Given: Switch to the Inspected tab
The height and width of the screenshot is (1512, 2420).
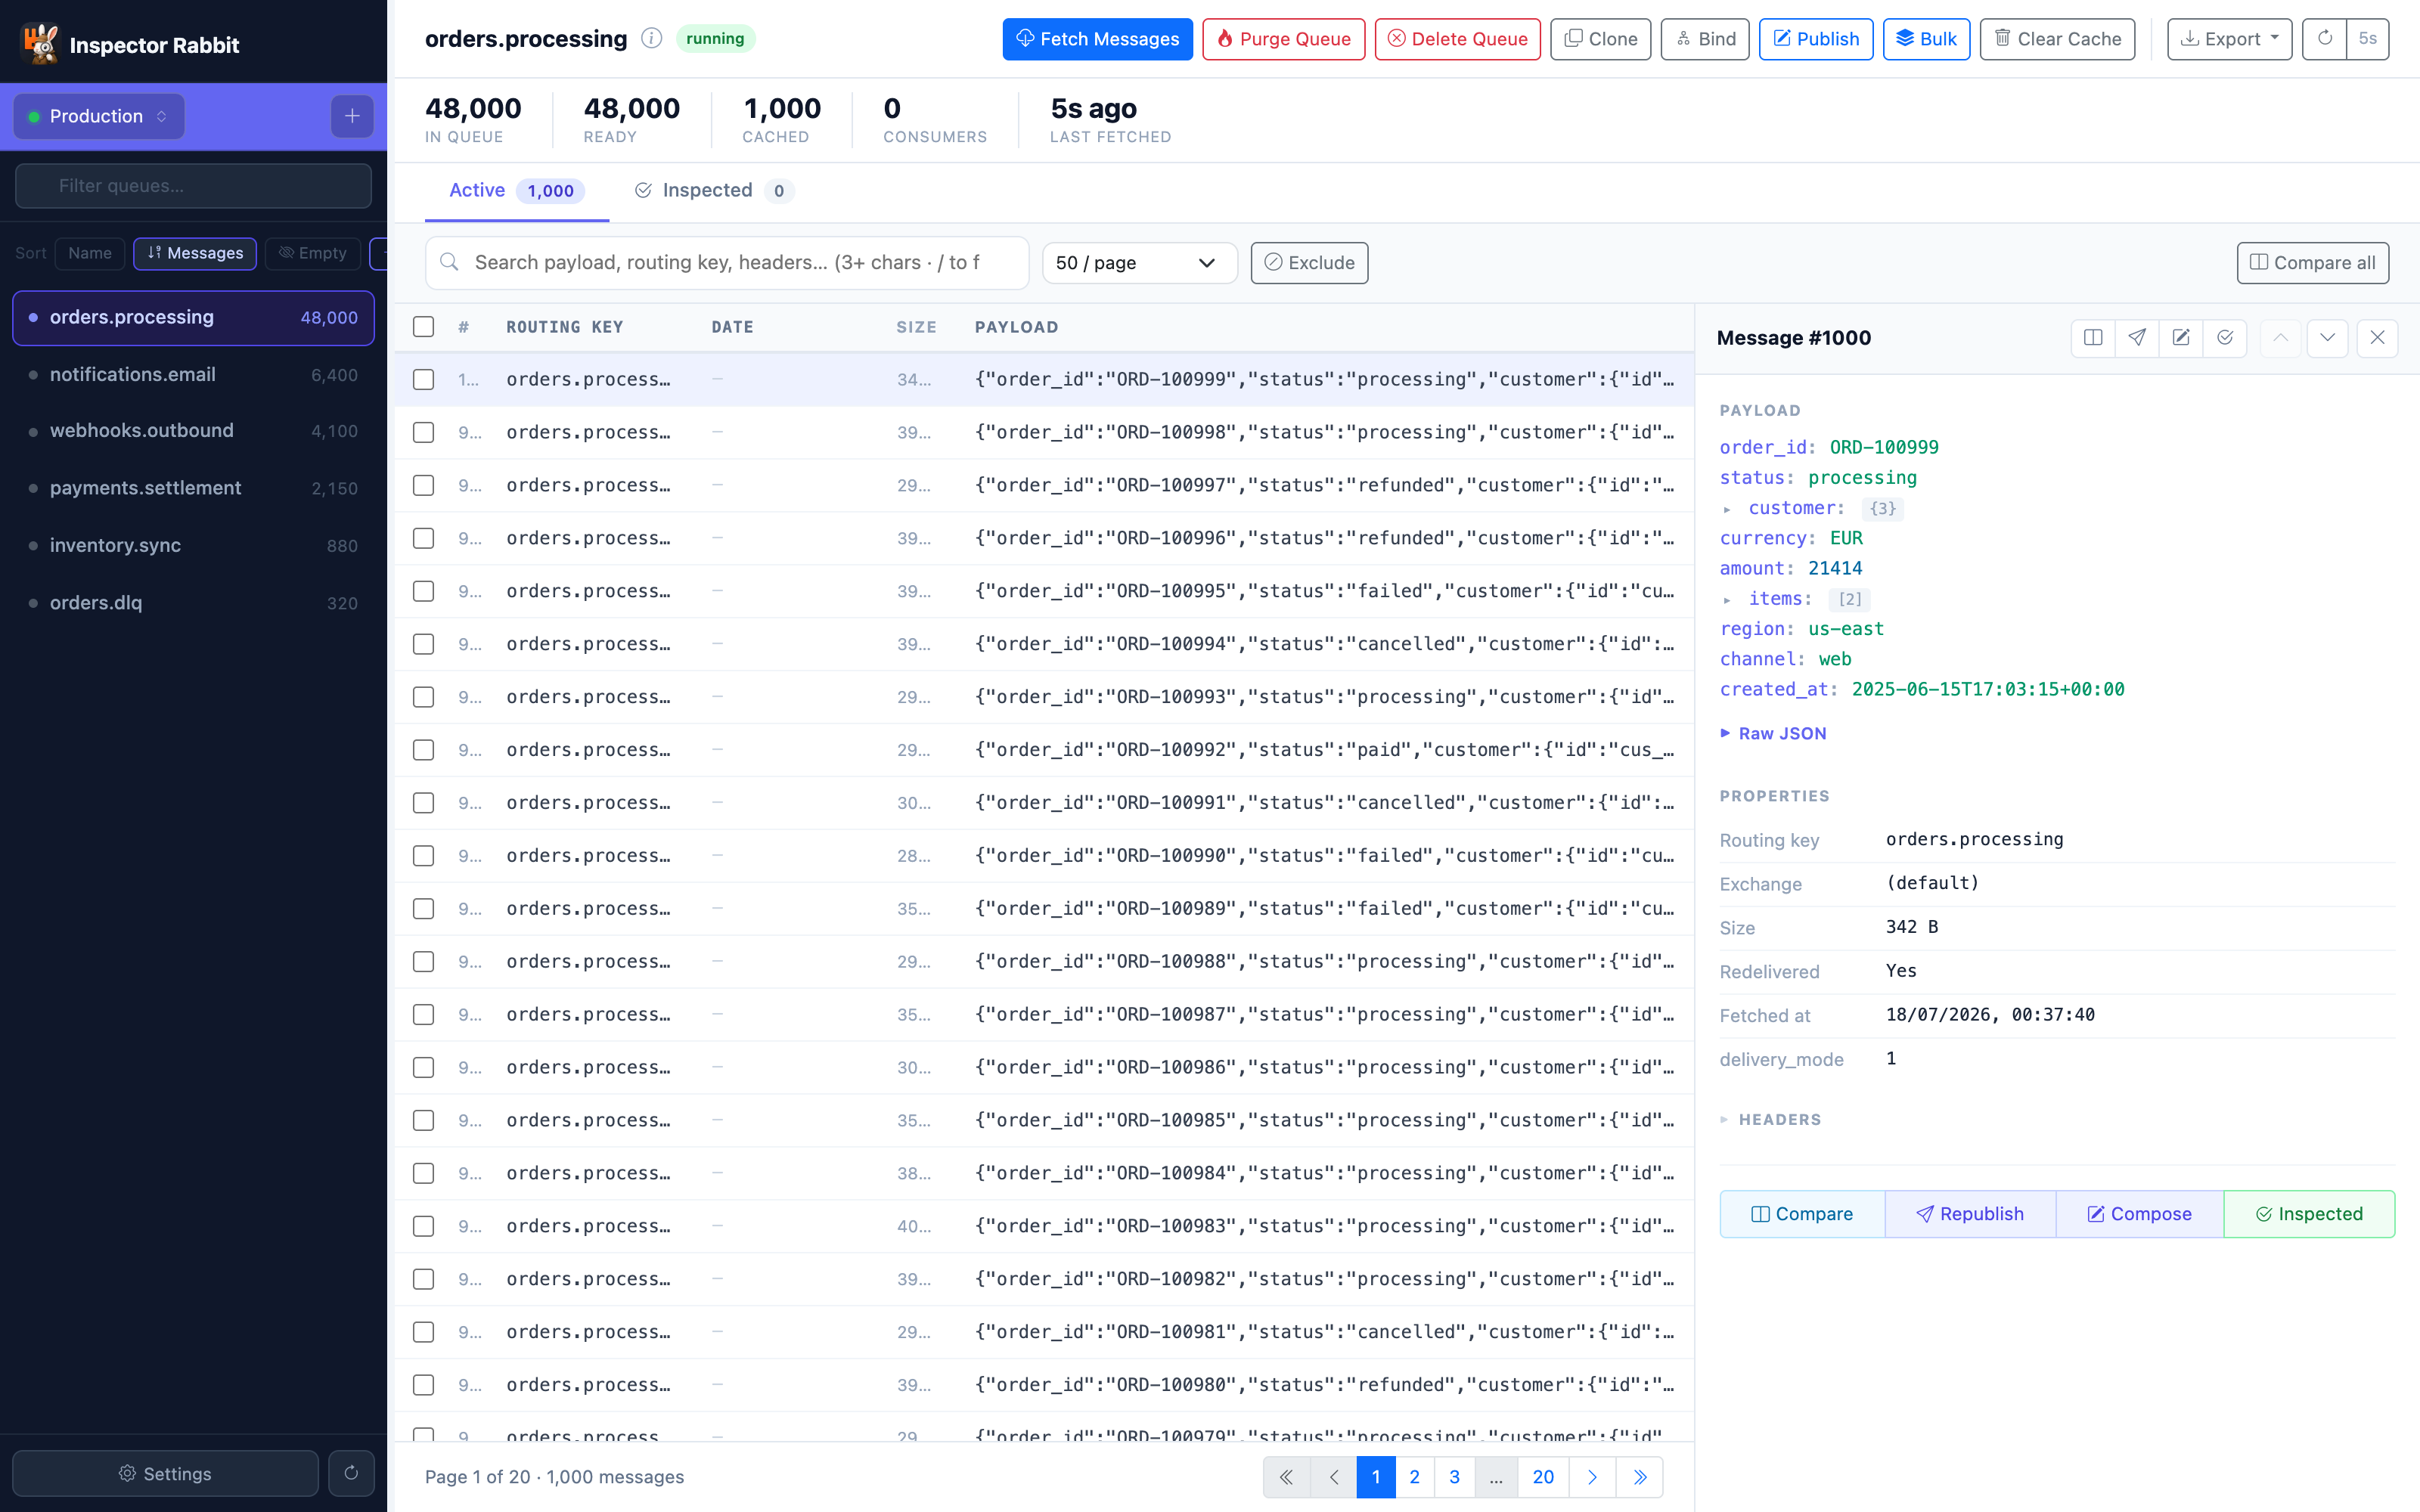Looking at the screenshot, I should tap(715, 190).
